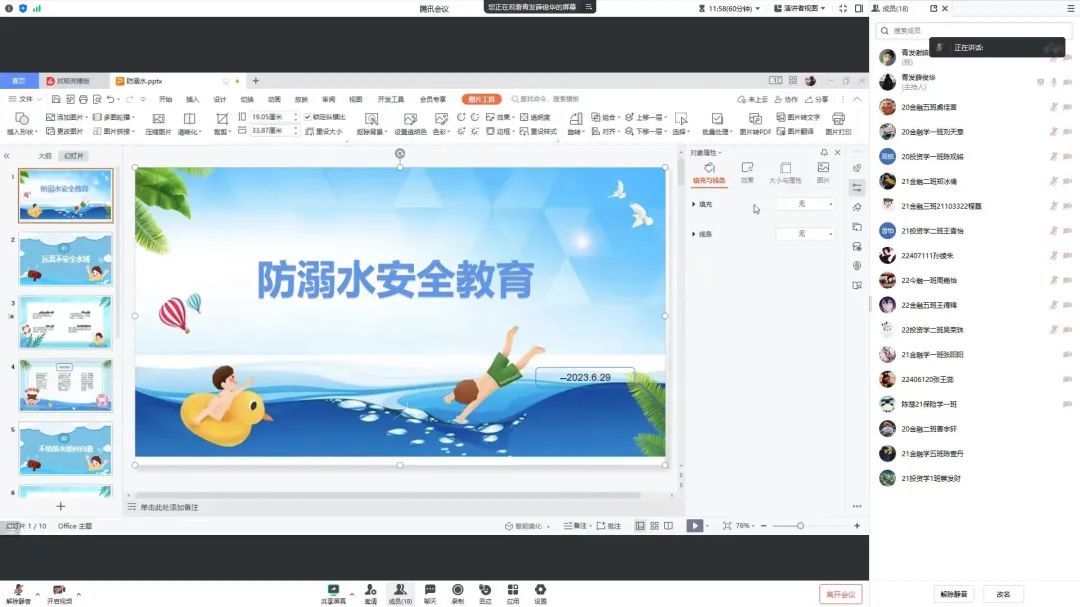Pin the 对象属性 panel with pin icon
The height and width of the screenshot is (607, 1080).
tap(826, 153)
